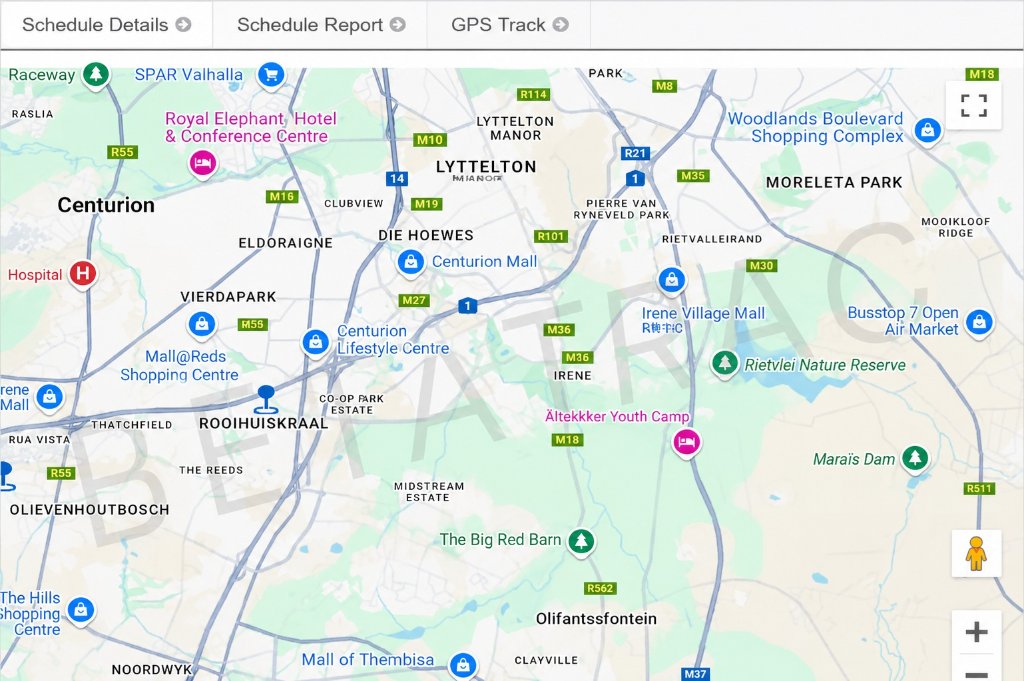The width and height of the screenshot is (1024, 681).
Task: Click the Altekkker Youth Camp lodging marker
Action: pos(686,442)
